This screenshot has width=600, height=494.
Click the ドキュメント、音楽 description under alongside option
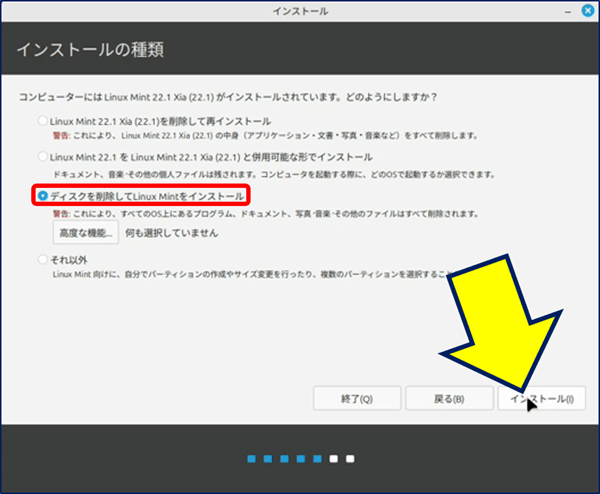(274, 175)
